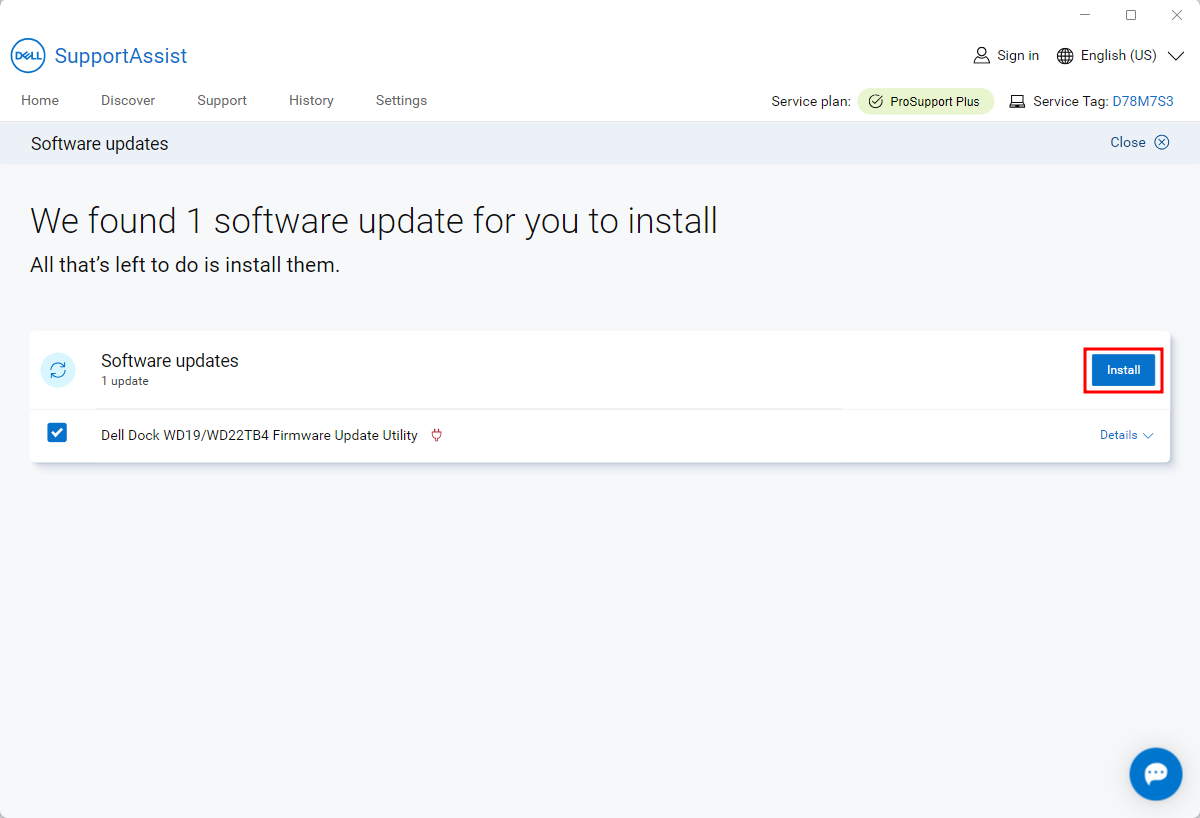1200x818 pixels.
Task: Click the Install button
Action: [1124, 370]
